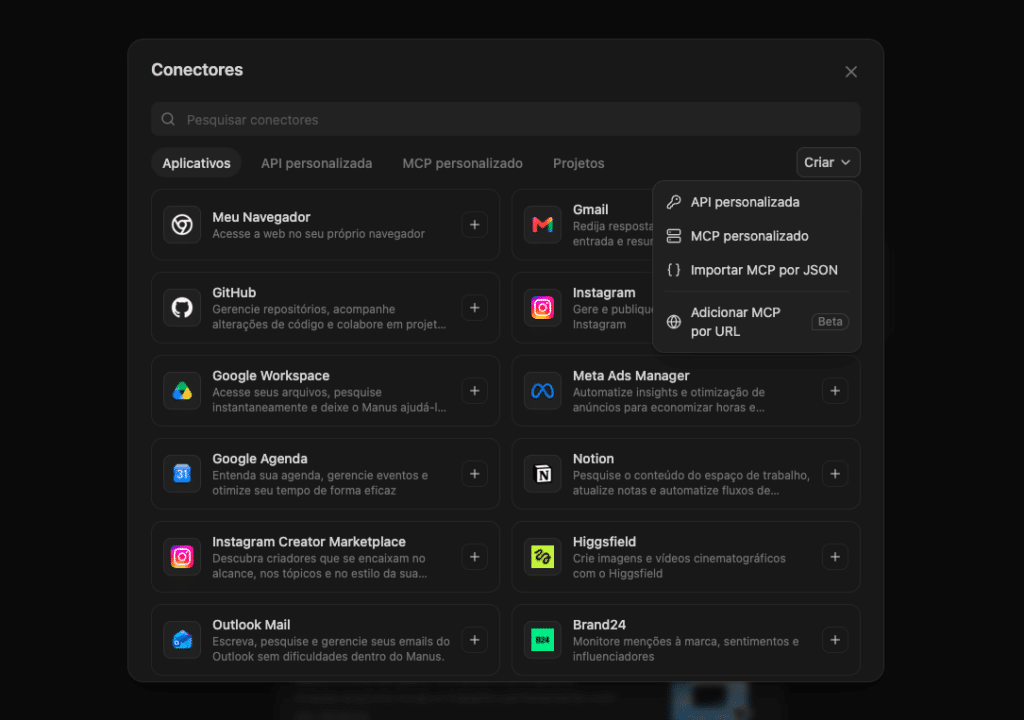This screenshot has width=1024, height=720.
Task: Click the Meu Navegador browser icon
Action: [x=182, y=225]
